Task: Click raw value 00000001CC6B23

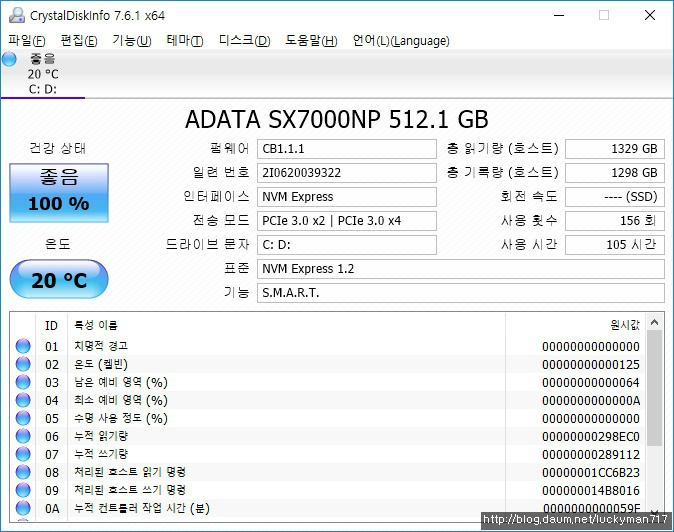Action: pyautogui.click(x=591, y=473)
